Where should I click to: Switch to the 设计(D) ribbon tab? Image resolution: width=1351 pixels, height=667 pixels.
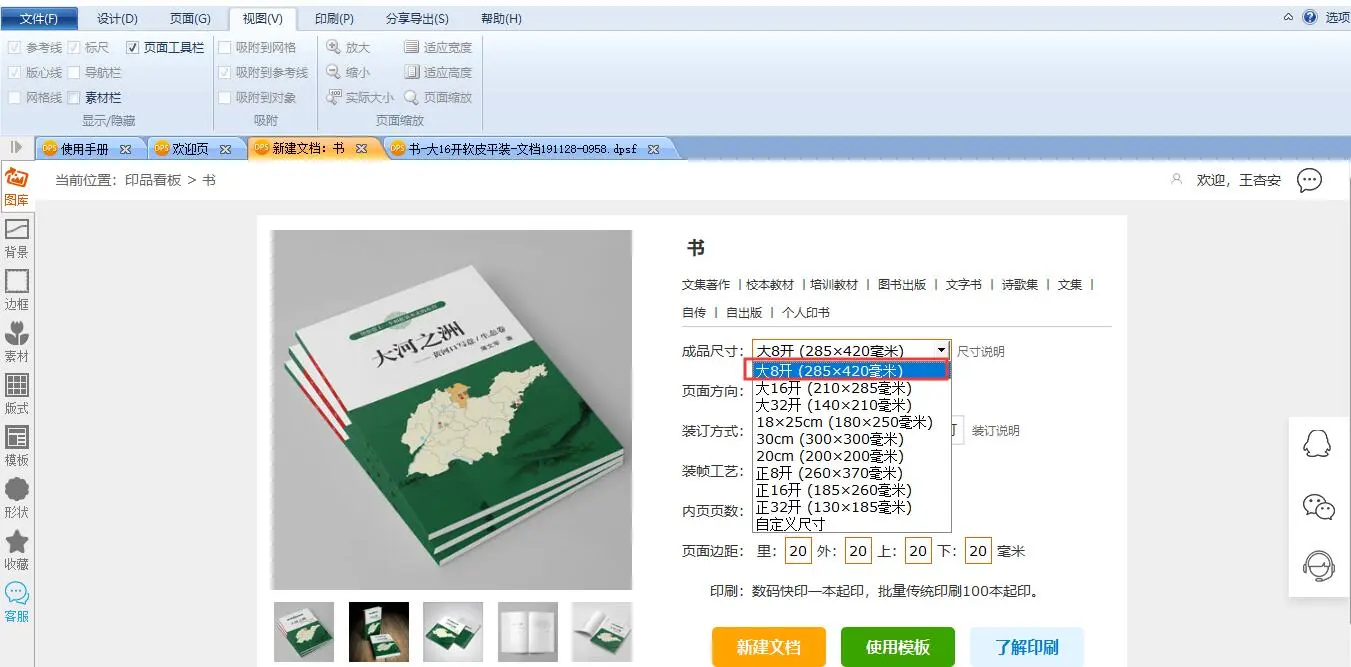tap(117, 18)
